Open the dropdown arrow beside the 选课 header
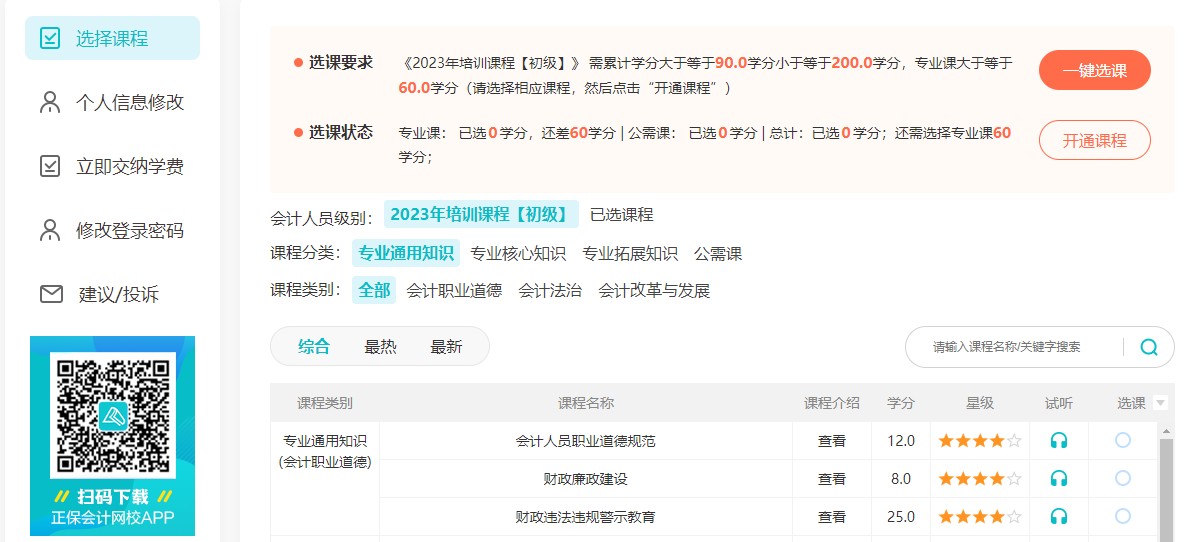The image size is (1203, 542). (x=1160, y=403)
